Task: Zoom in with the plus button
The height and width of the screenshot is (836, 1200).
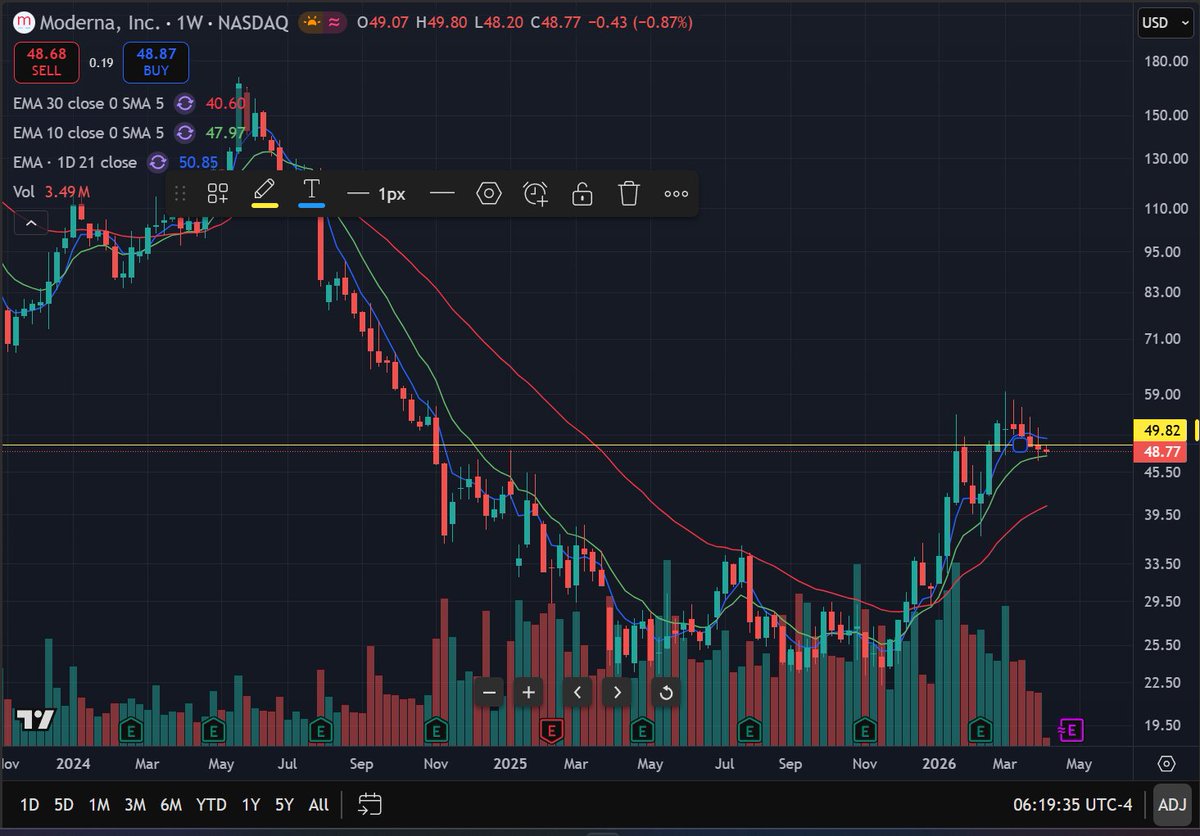Action: pos(529,692)
